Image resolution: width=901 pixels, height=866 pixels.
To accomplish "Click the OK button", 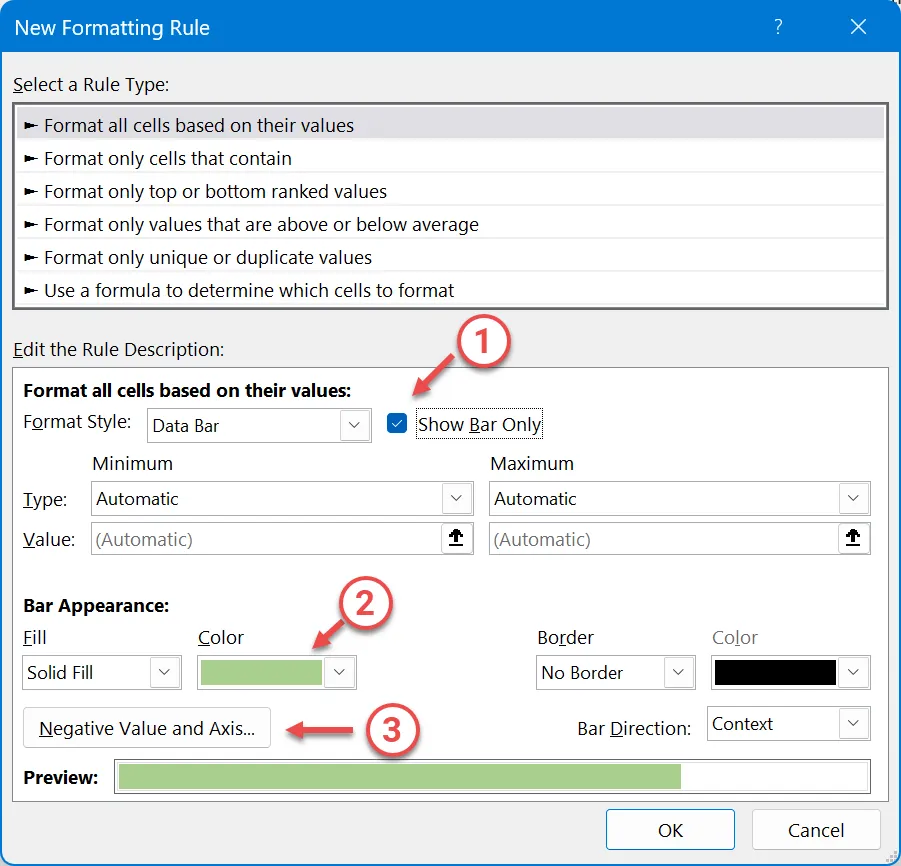I will tap(670, 830).
